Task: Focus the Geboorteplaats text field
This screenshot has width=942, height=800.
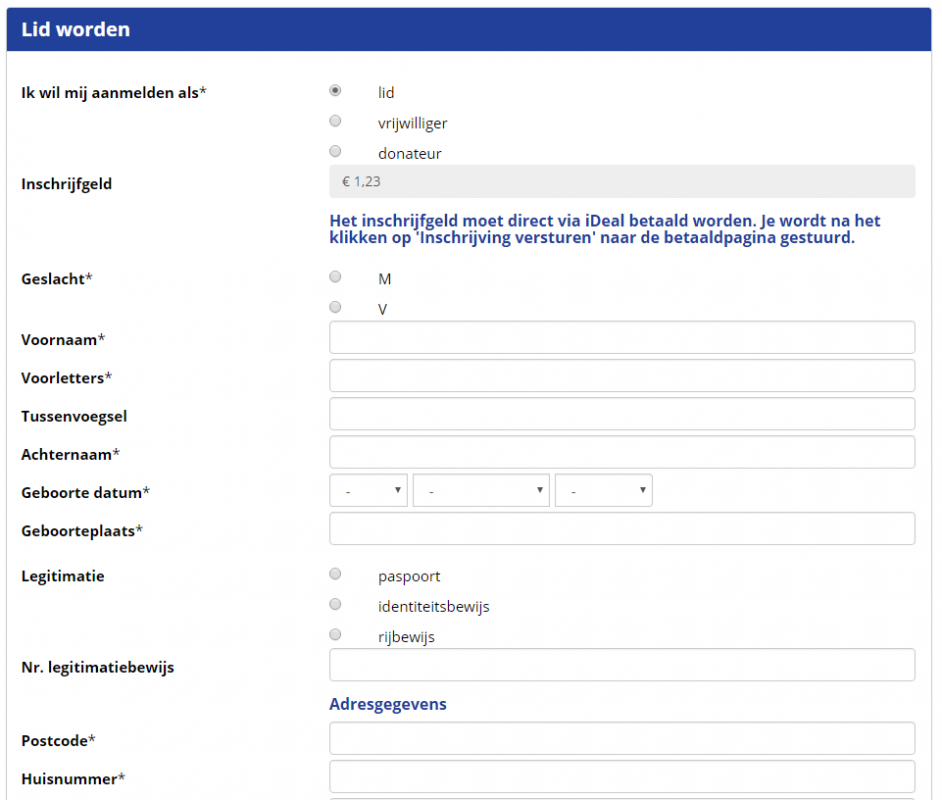Action: tap(621, 529)
